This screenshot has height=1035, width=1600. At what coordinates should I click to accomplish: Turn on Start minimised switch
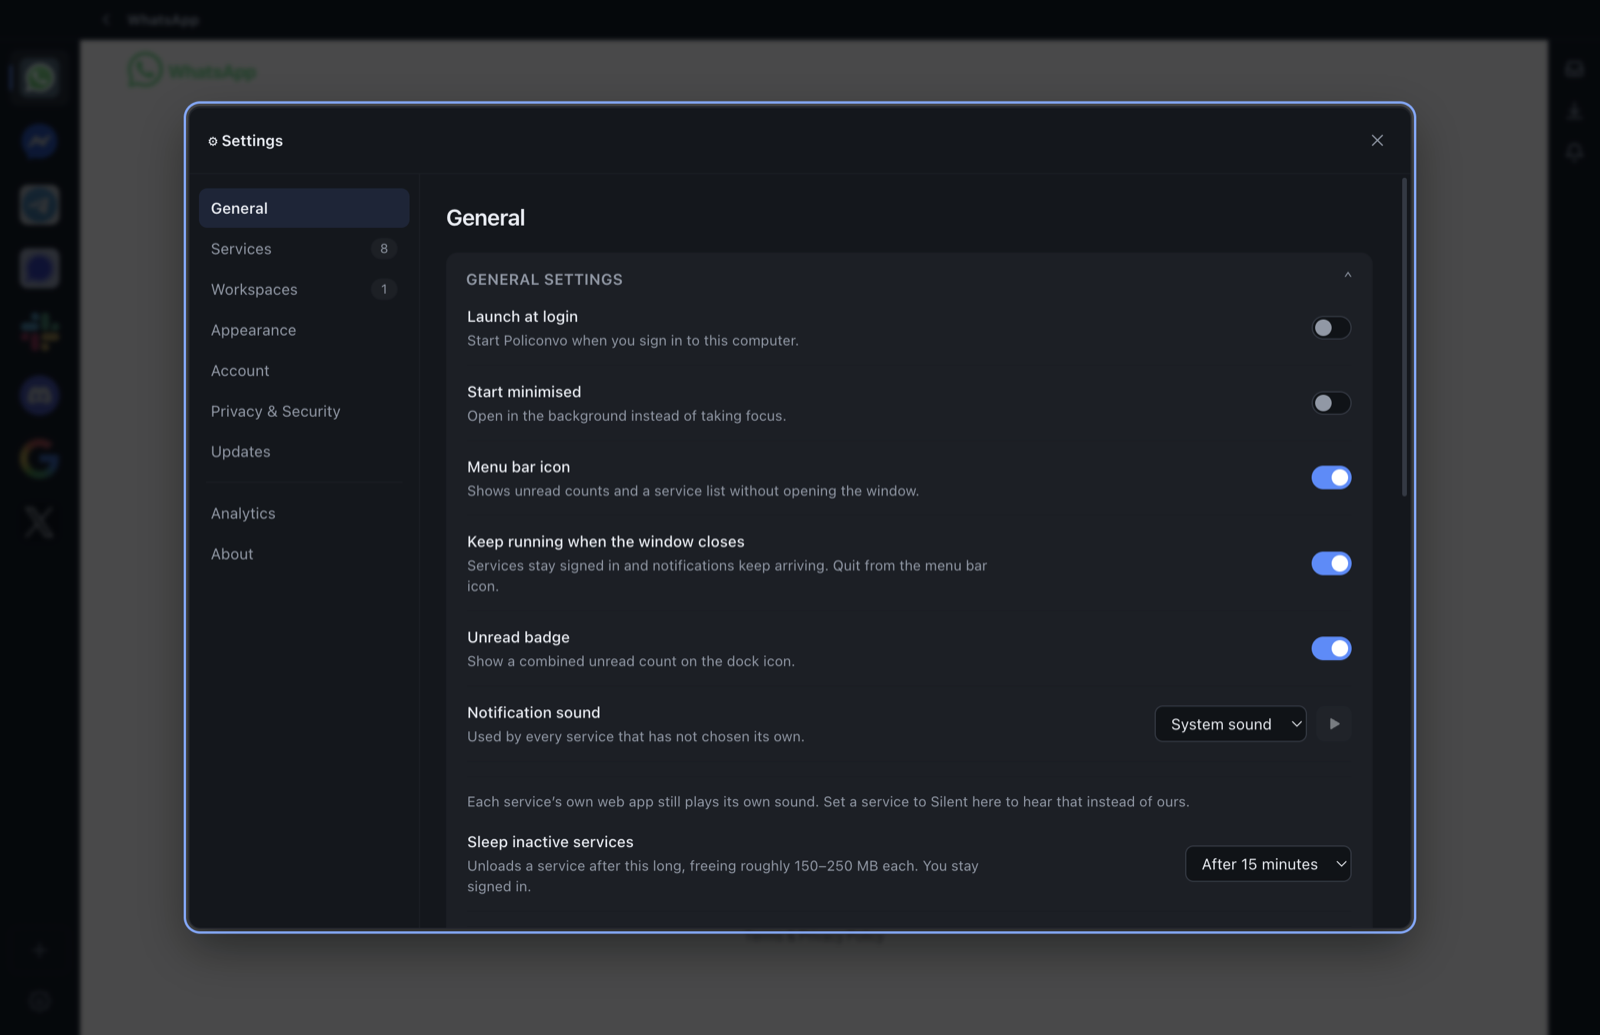1331,403
